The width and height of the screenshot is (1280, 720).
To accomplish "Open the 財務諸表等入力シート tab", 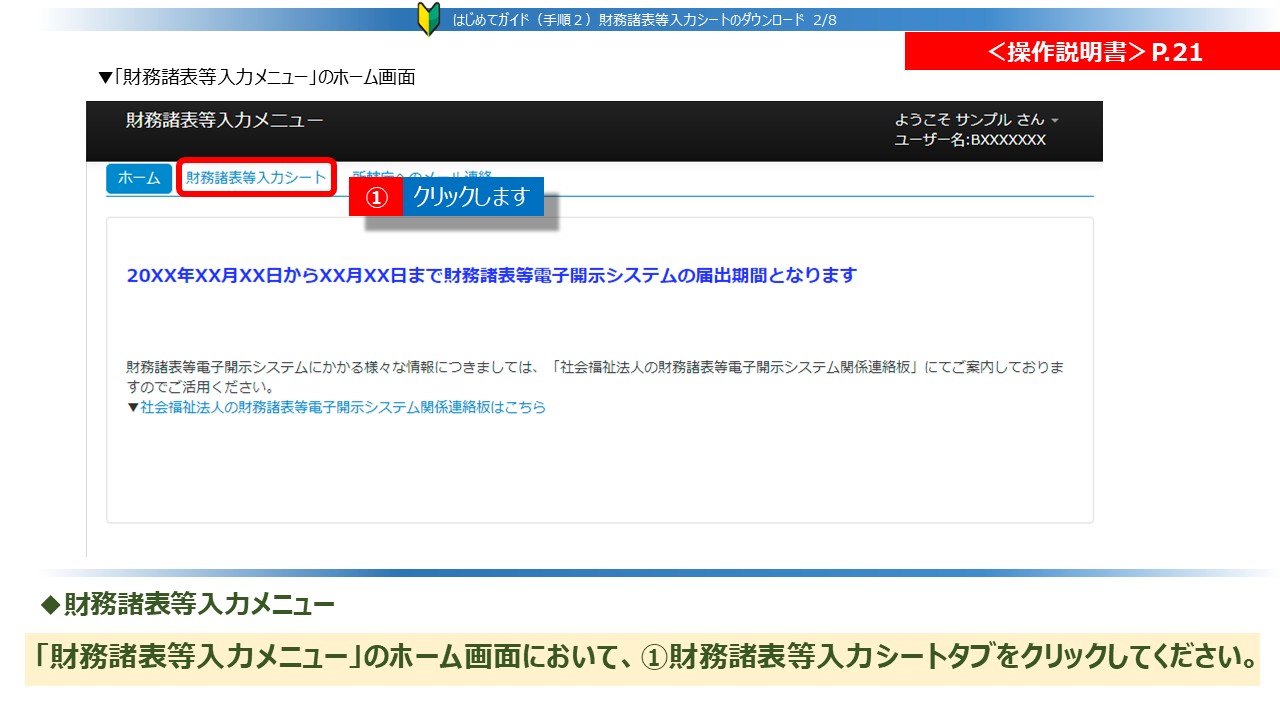I will pyautogui.click(x=256, y=178).
